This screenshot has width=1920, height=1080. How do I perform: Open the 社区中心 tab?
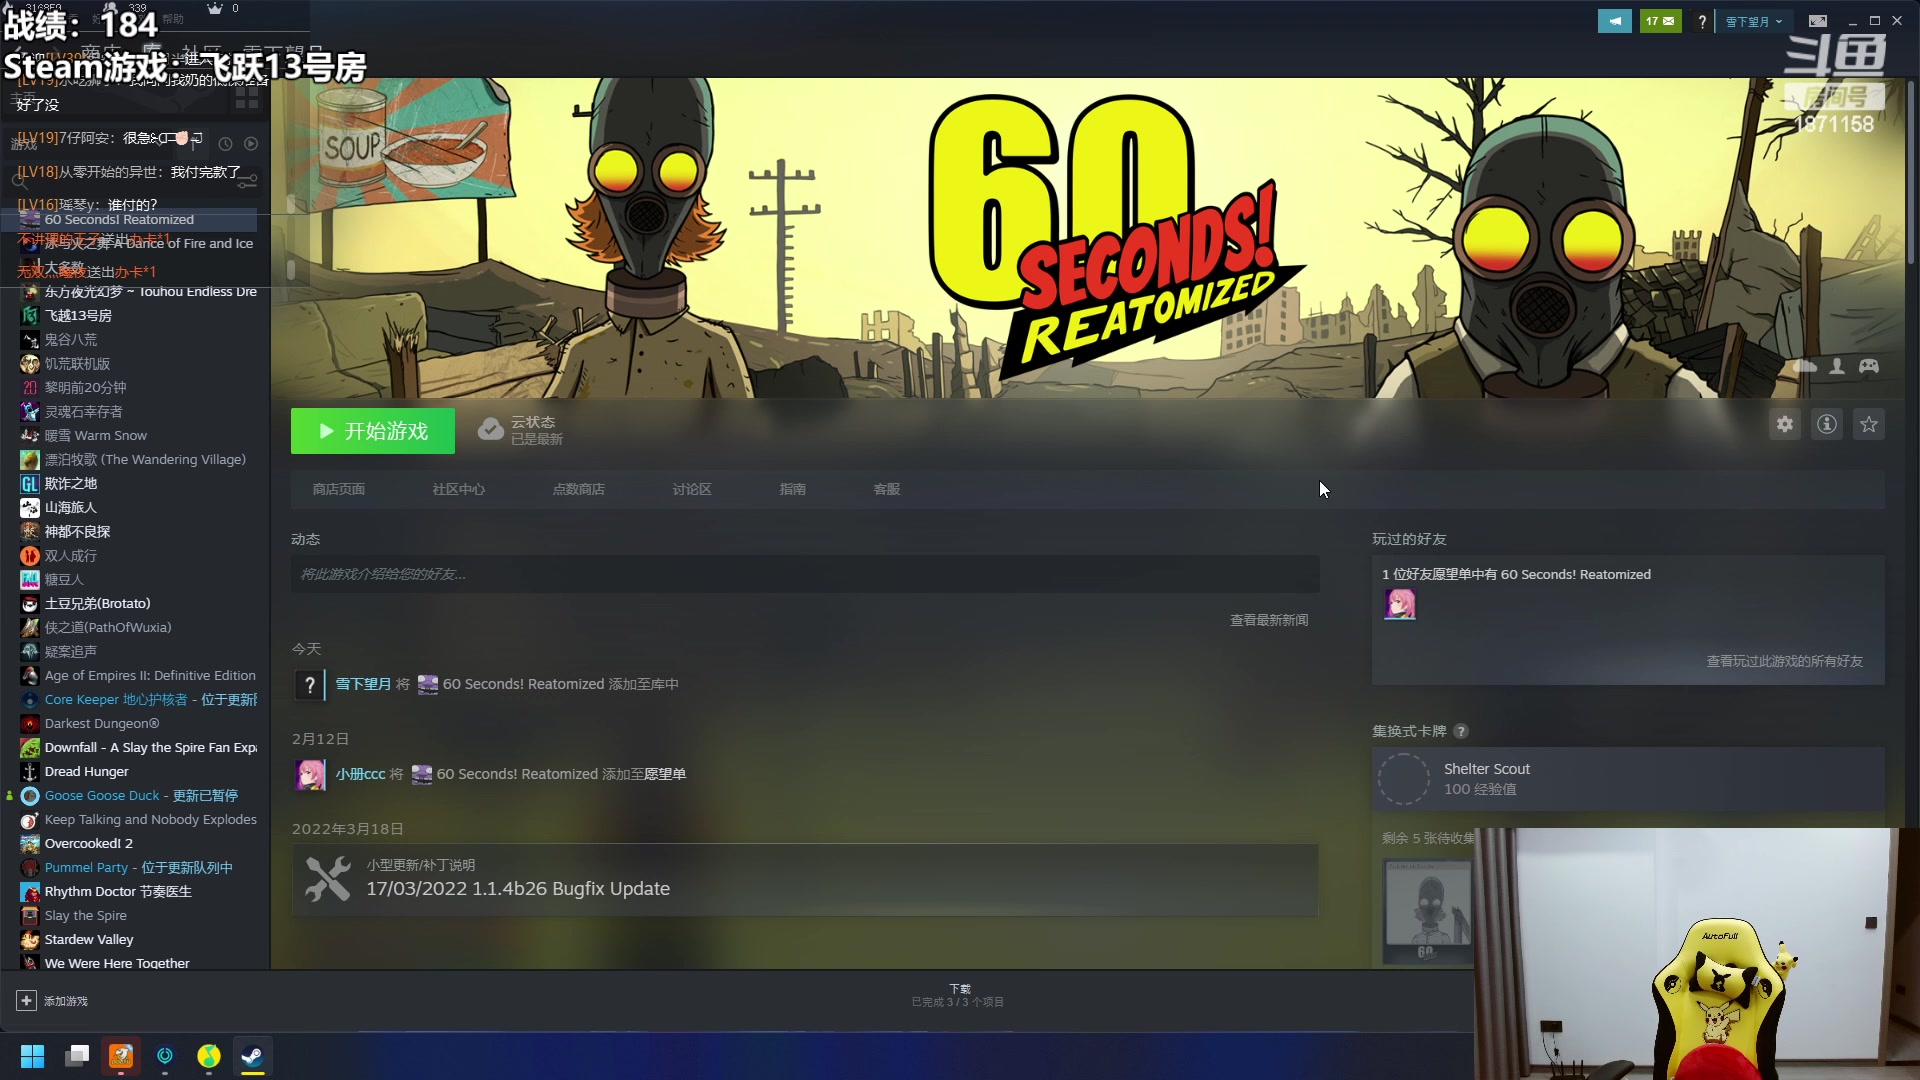[x=459, y=489]
